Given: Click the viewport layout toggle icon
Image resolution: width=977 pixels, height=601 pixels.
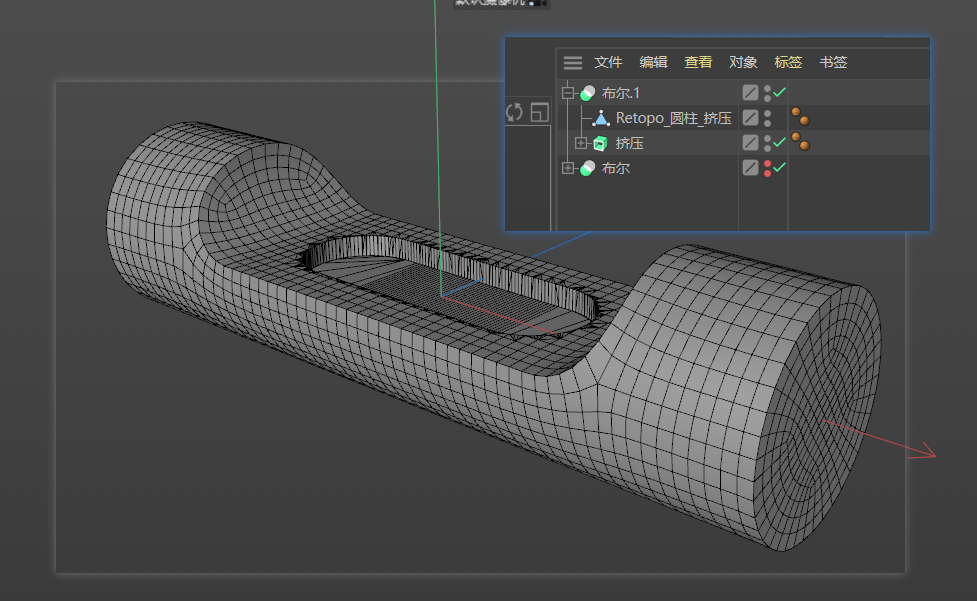Looking at the screenshot, I should coord(539,112).
